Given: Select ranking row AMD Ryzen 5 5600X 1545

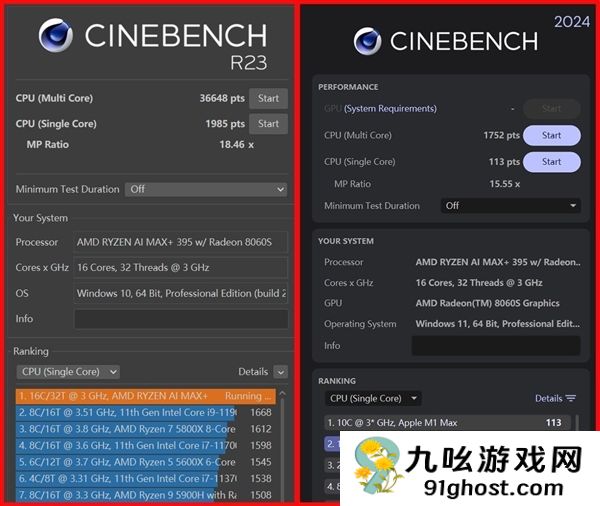Looking at the screenshot, I should click(145, 462).
